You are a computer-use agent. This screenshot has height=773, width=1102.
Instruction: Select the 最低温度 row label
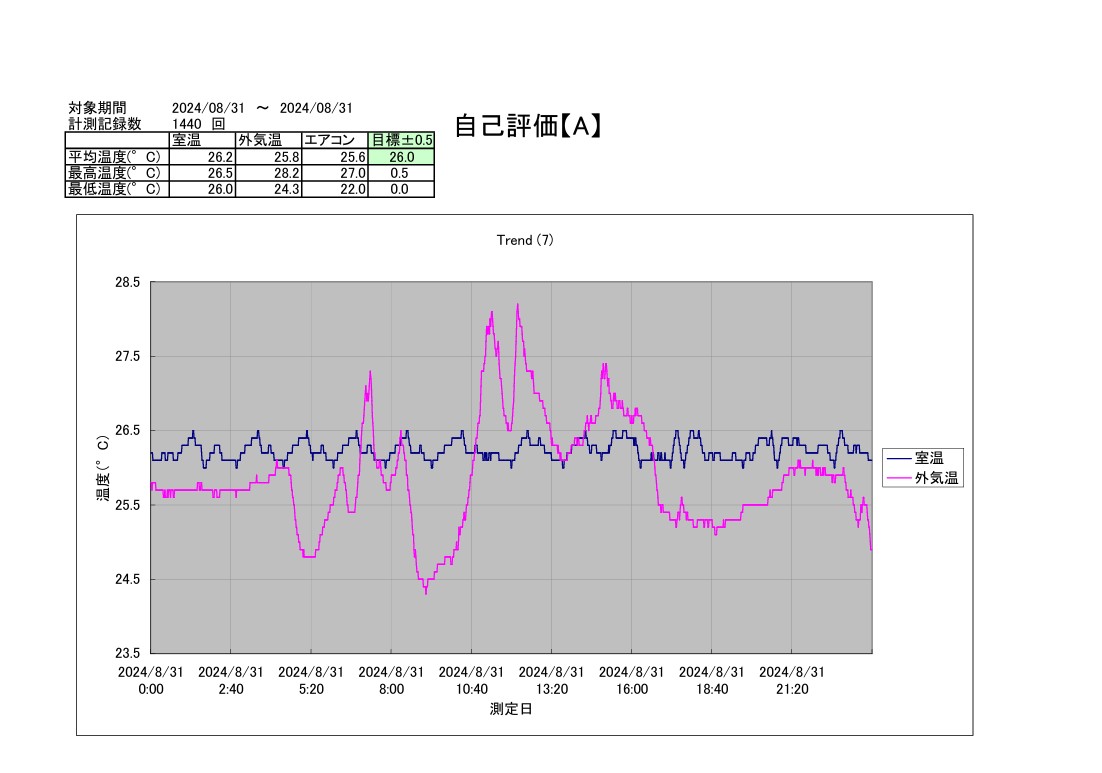coord(116,189)
